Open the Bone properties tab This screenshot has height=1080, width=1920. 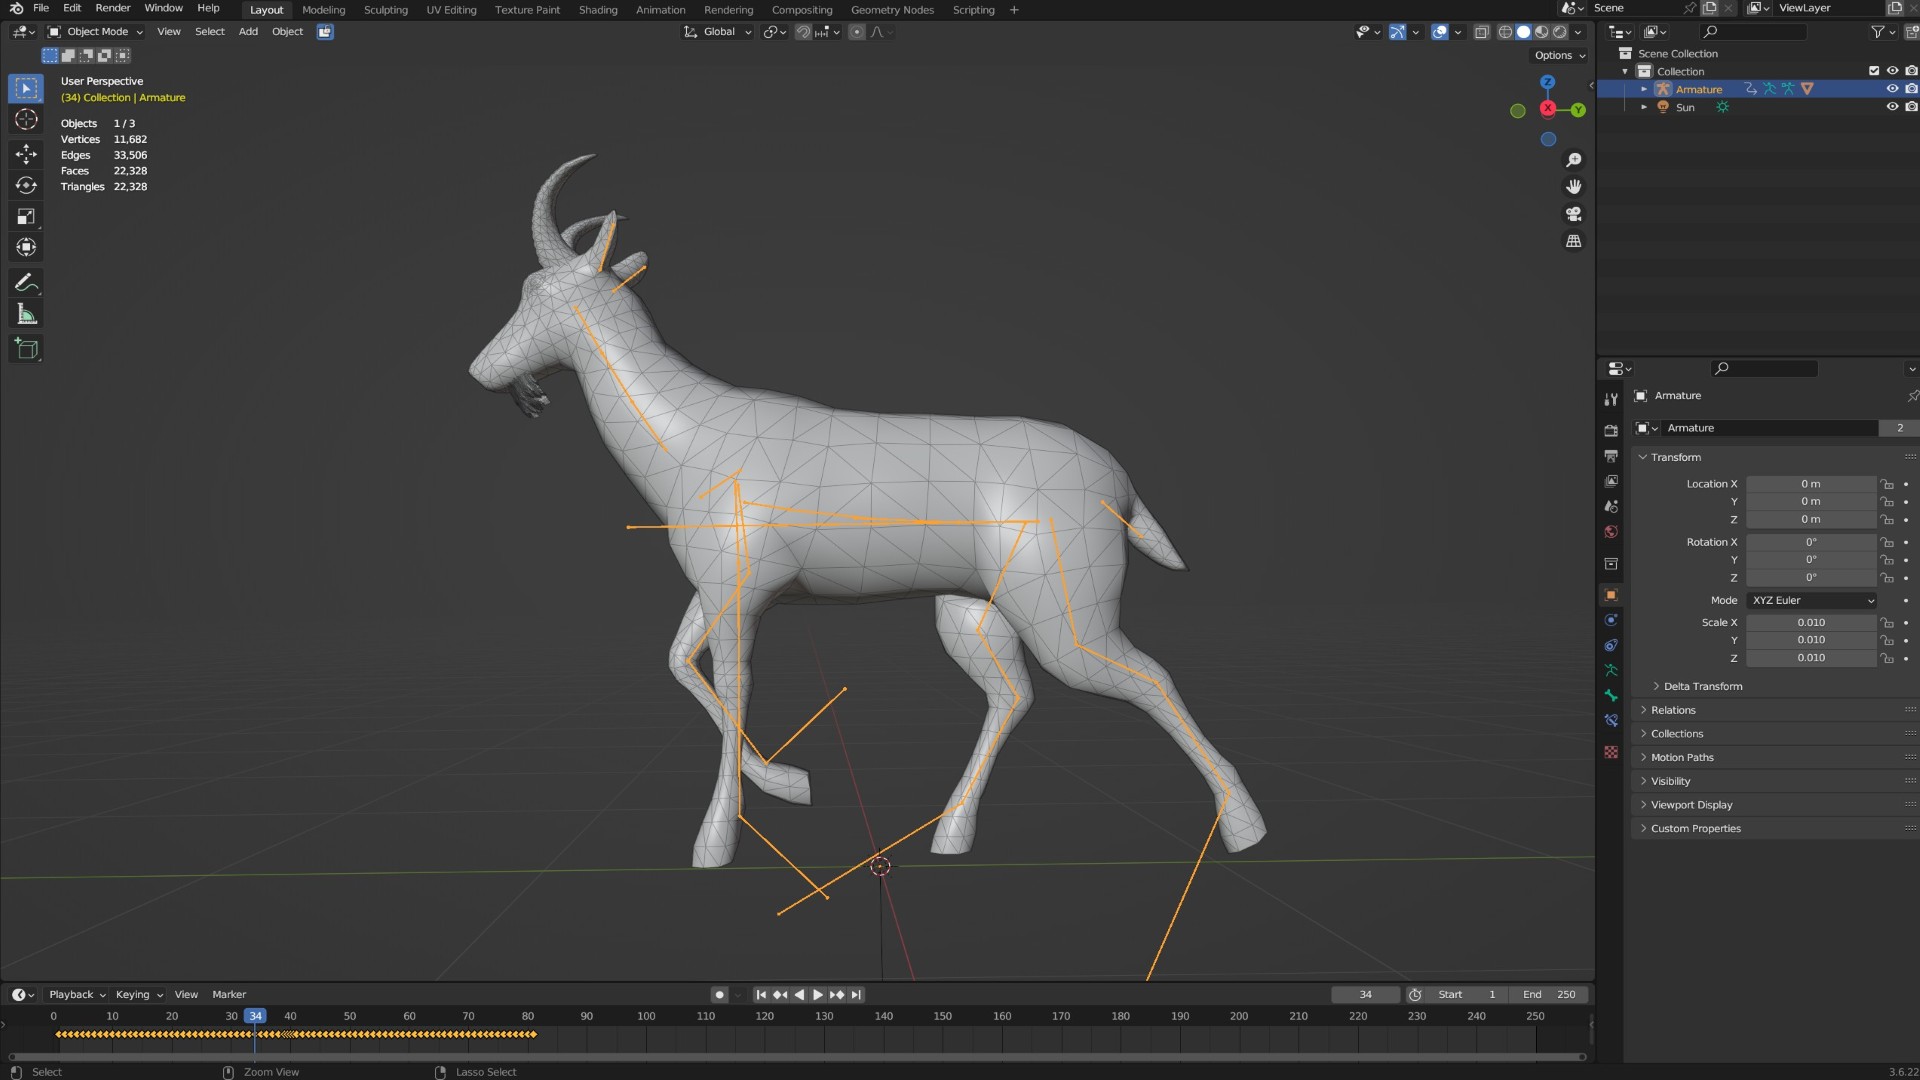point(1611,695)
